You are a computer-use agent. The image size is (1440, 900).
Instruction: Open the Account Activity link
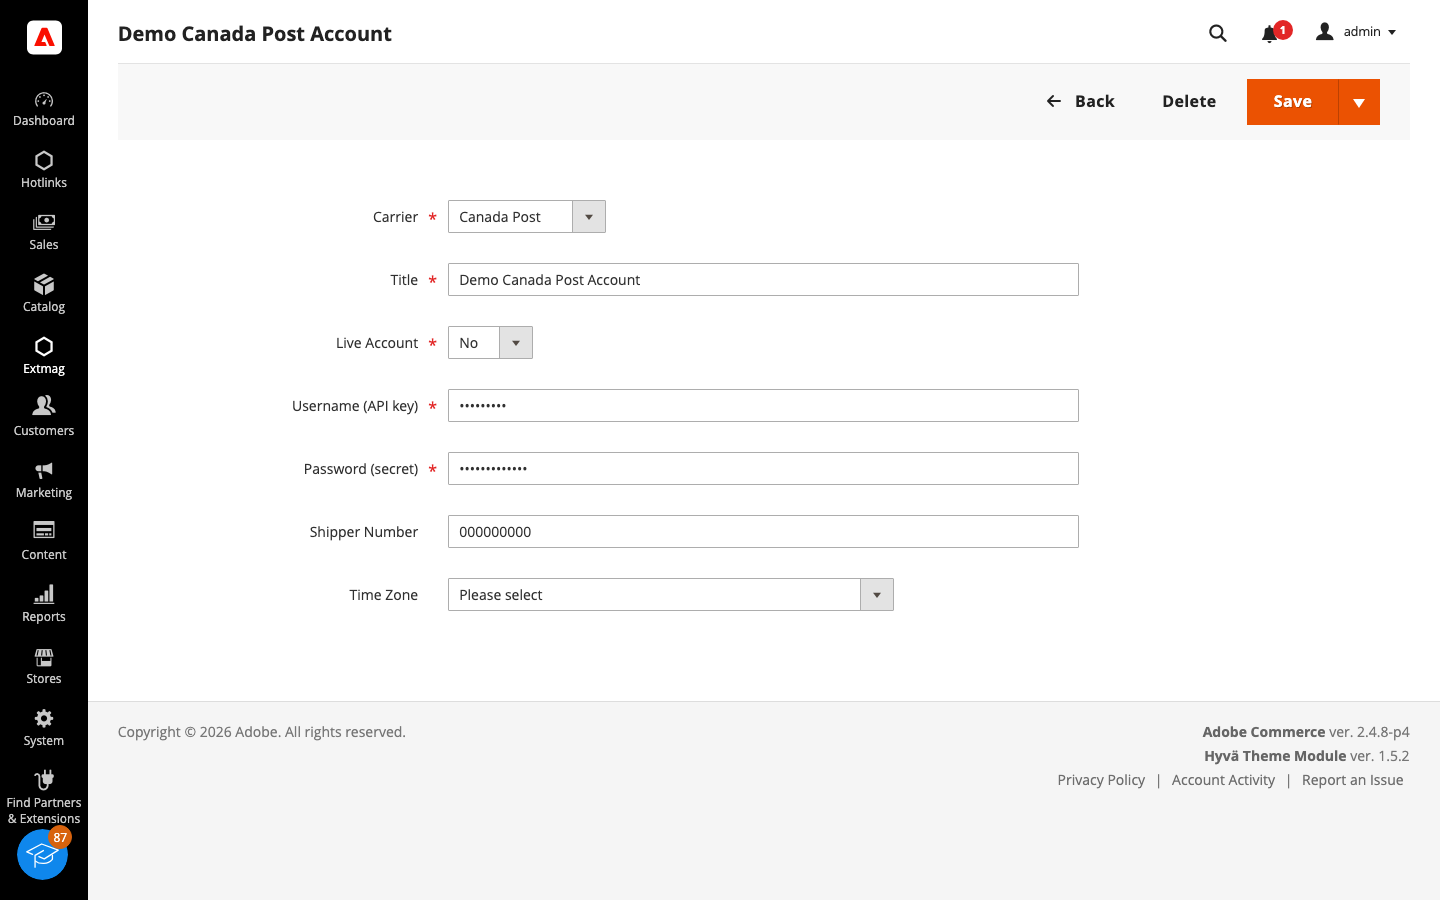point(1223,780)
